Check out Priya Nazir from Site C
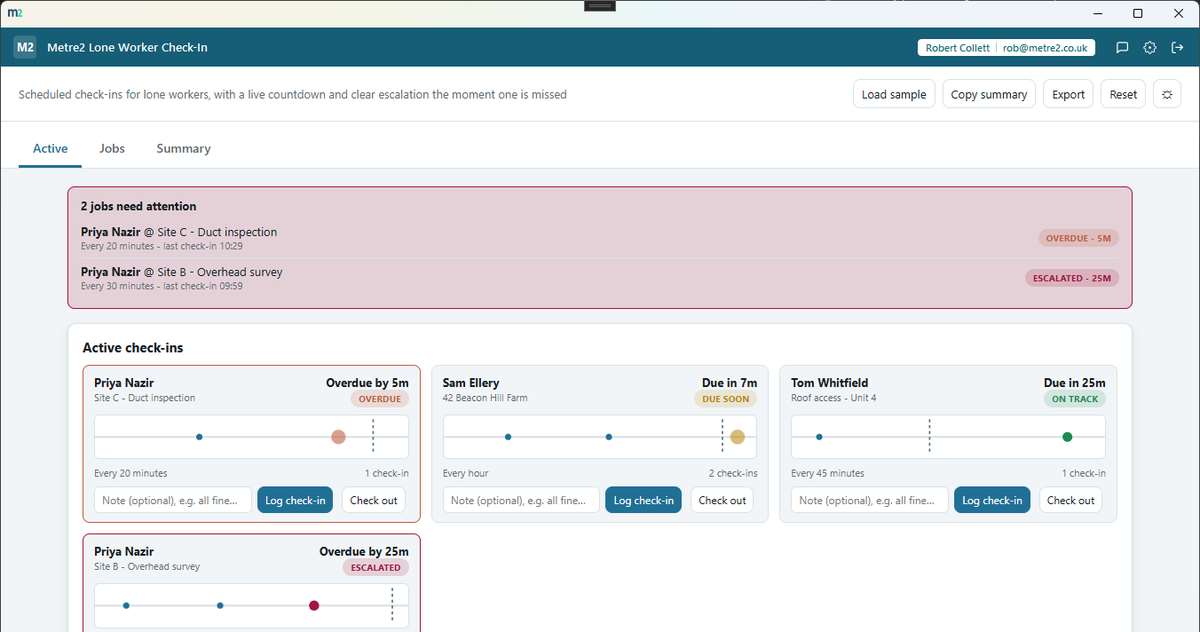 point(373,500)
